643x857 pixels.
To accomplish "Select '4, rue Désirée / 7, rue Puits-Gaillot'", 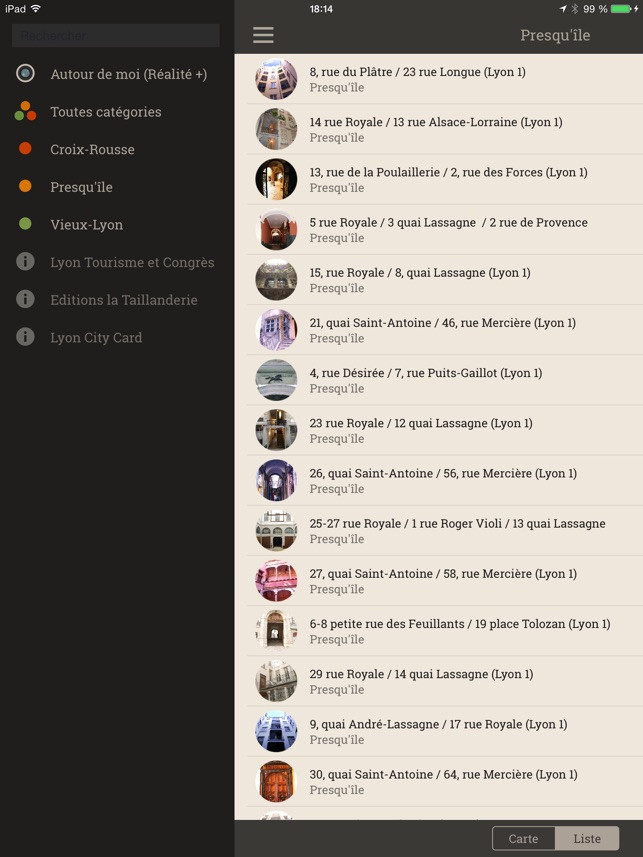I will [x=425, y=373].
